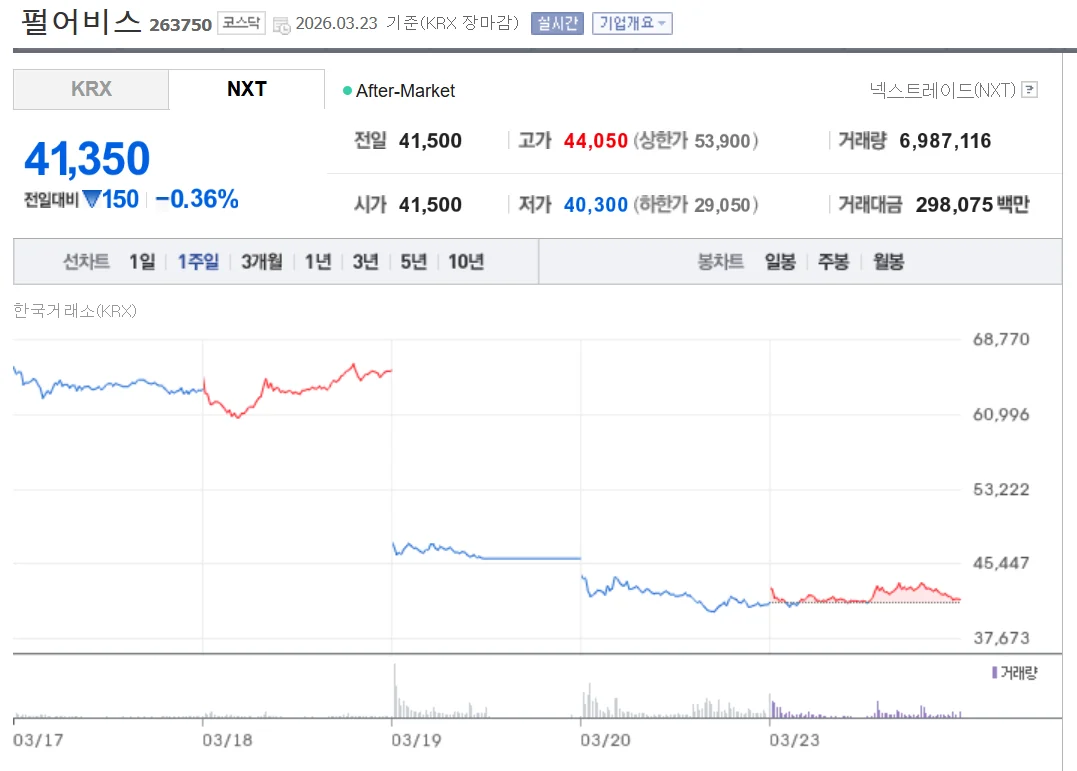This screenshot has height=771, width=1077.
Task: Show the 3개월 line chart
Action: [262, 262]
